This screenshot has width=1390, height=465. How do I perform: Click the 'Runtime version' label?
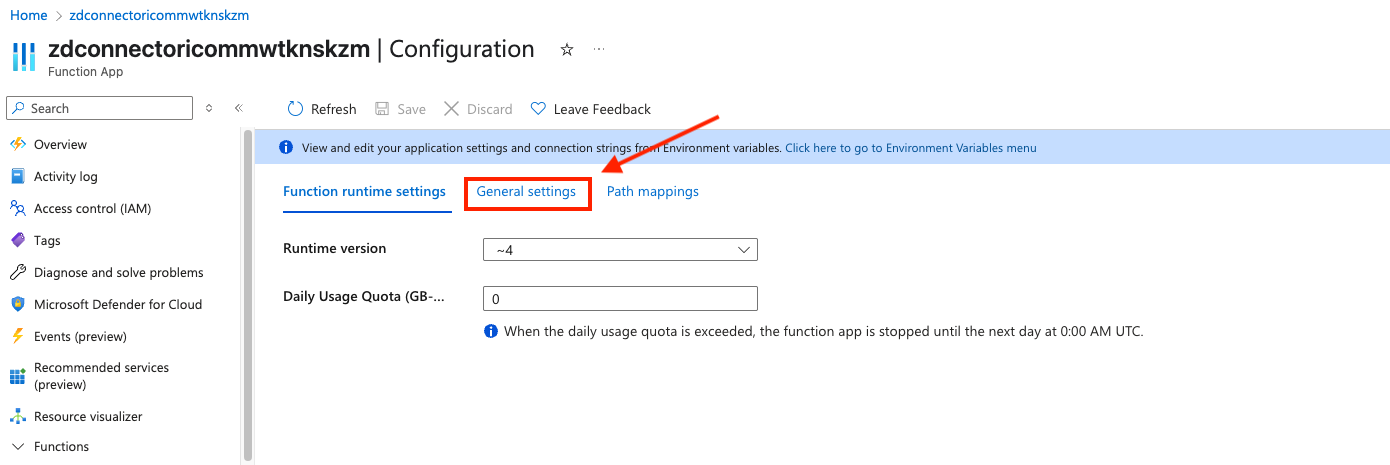[334, 248]
